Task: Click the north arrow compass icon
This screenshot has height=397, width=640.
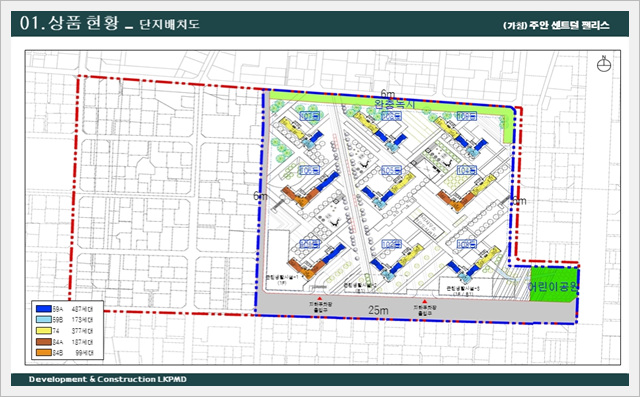Action: (604, 64)
